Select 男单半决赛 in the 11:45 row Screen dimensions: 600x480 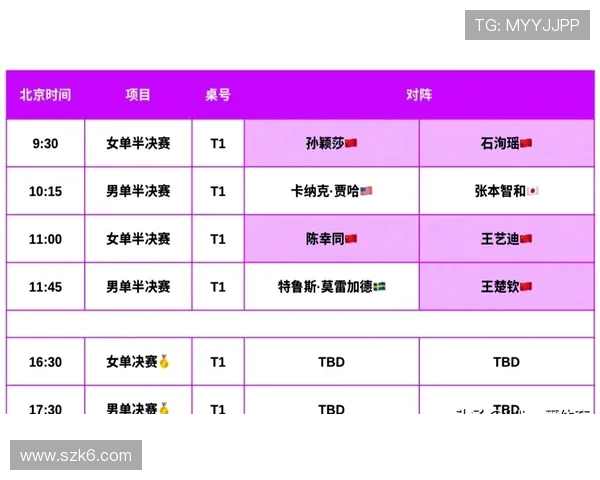[138, 287]
